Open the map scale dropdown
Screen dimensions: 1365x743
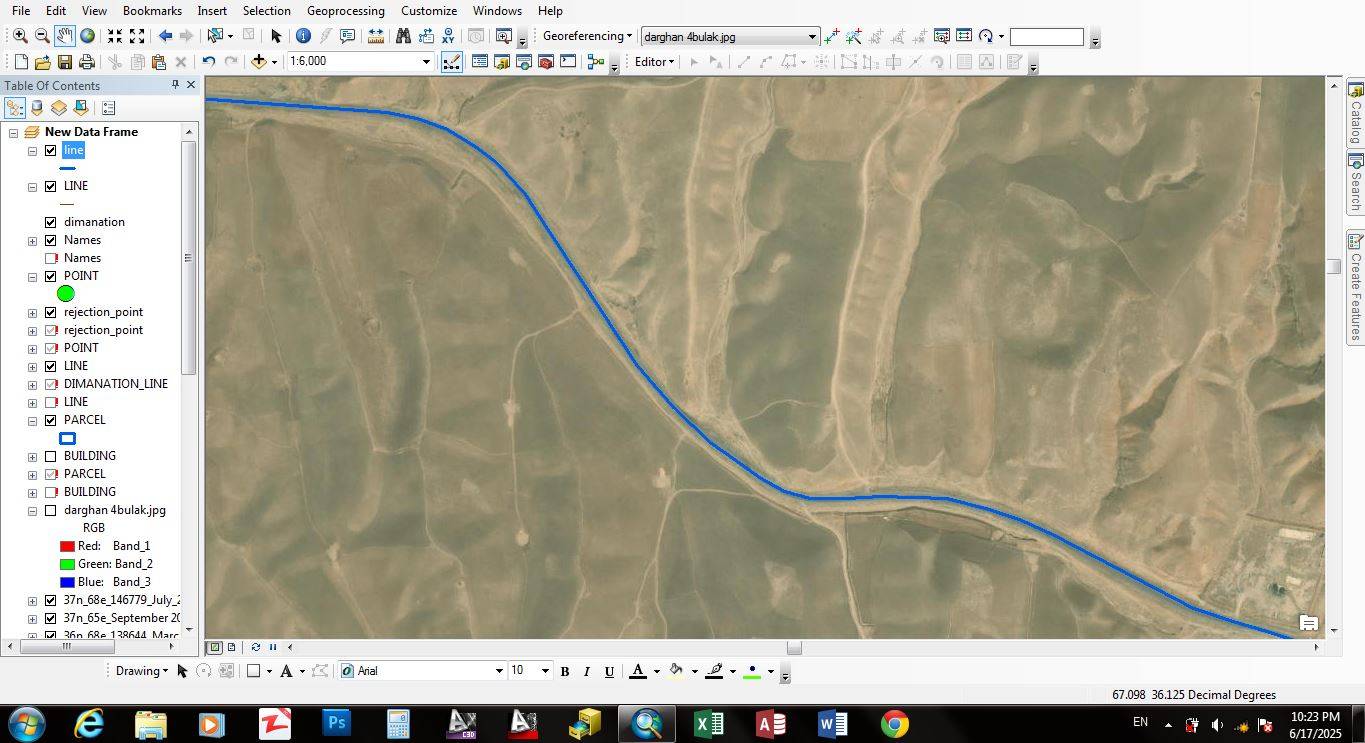426,62
